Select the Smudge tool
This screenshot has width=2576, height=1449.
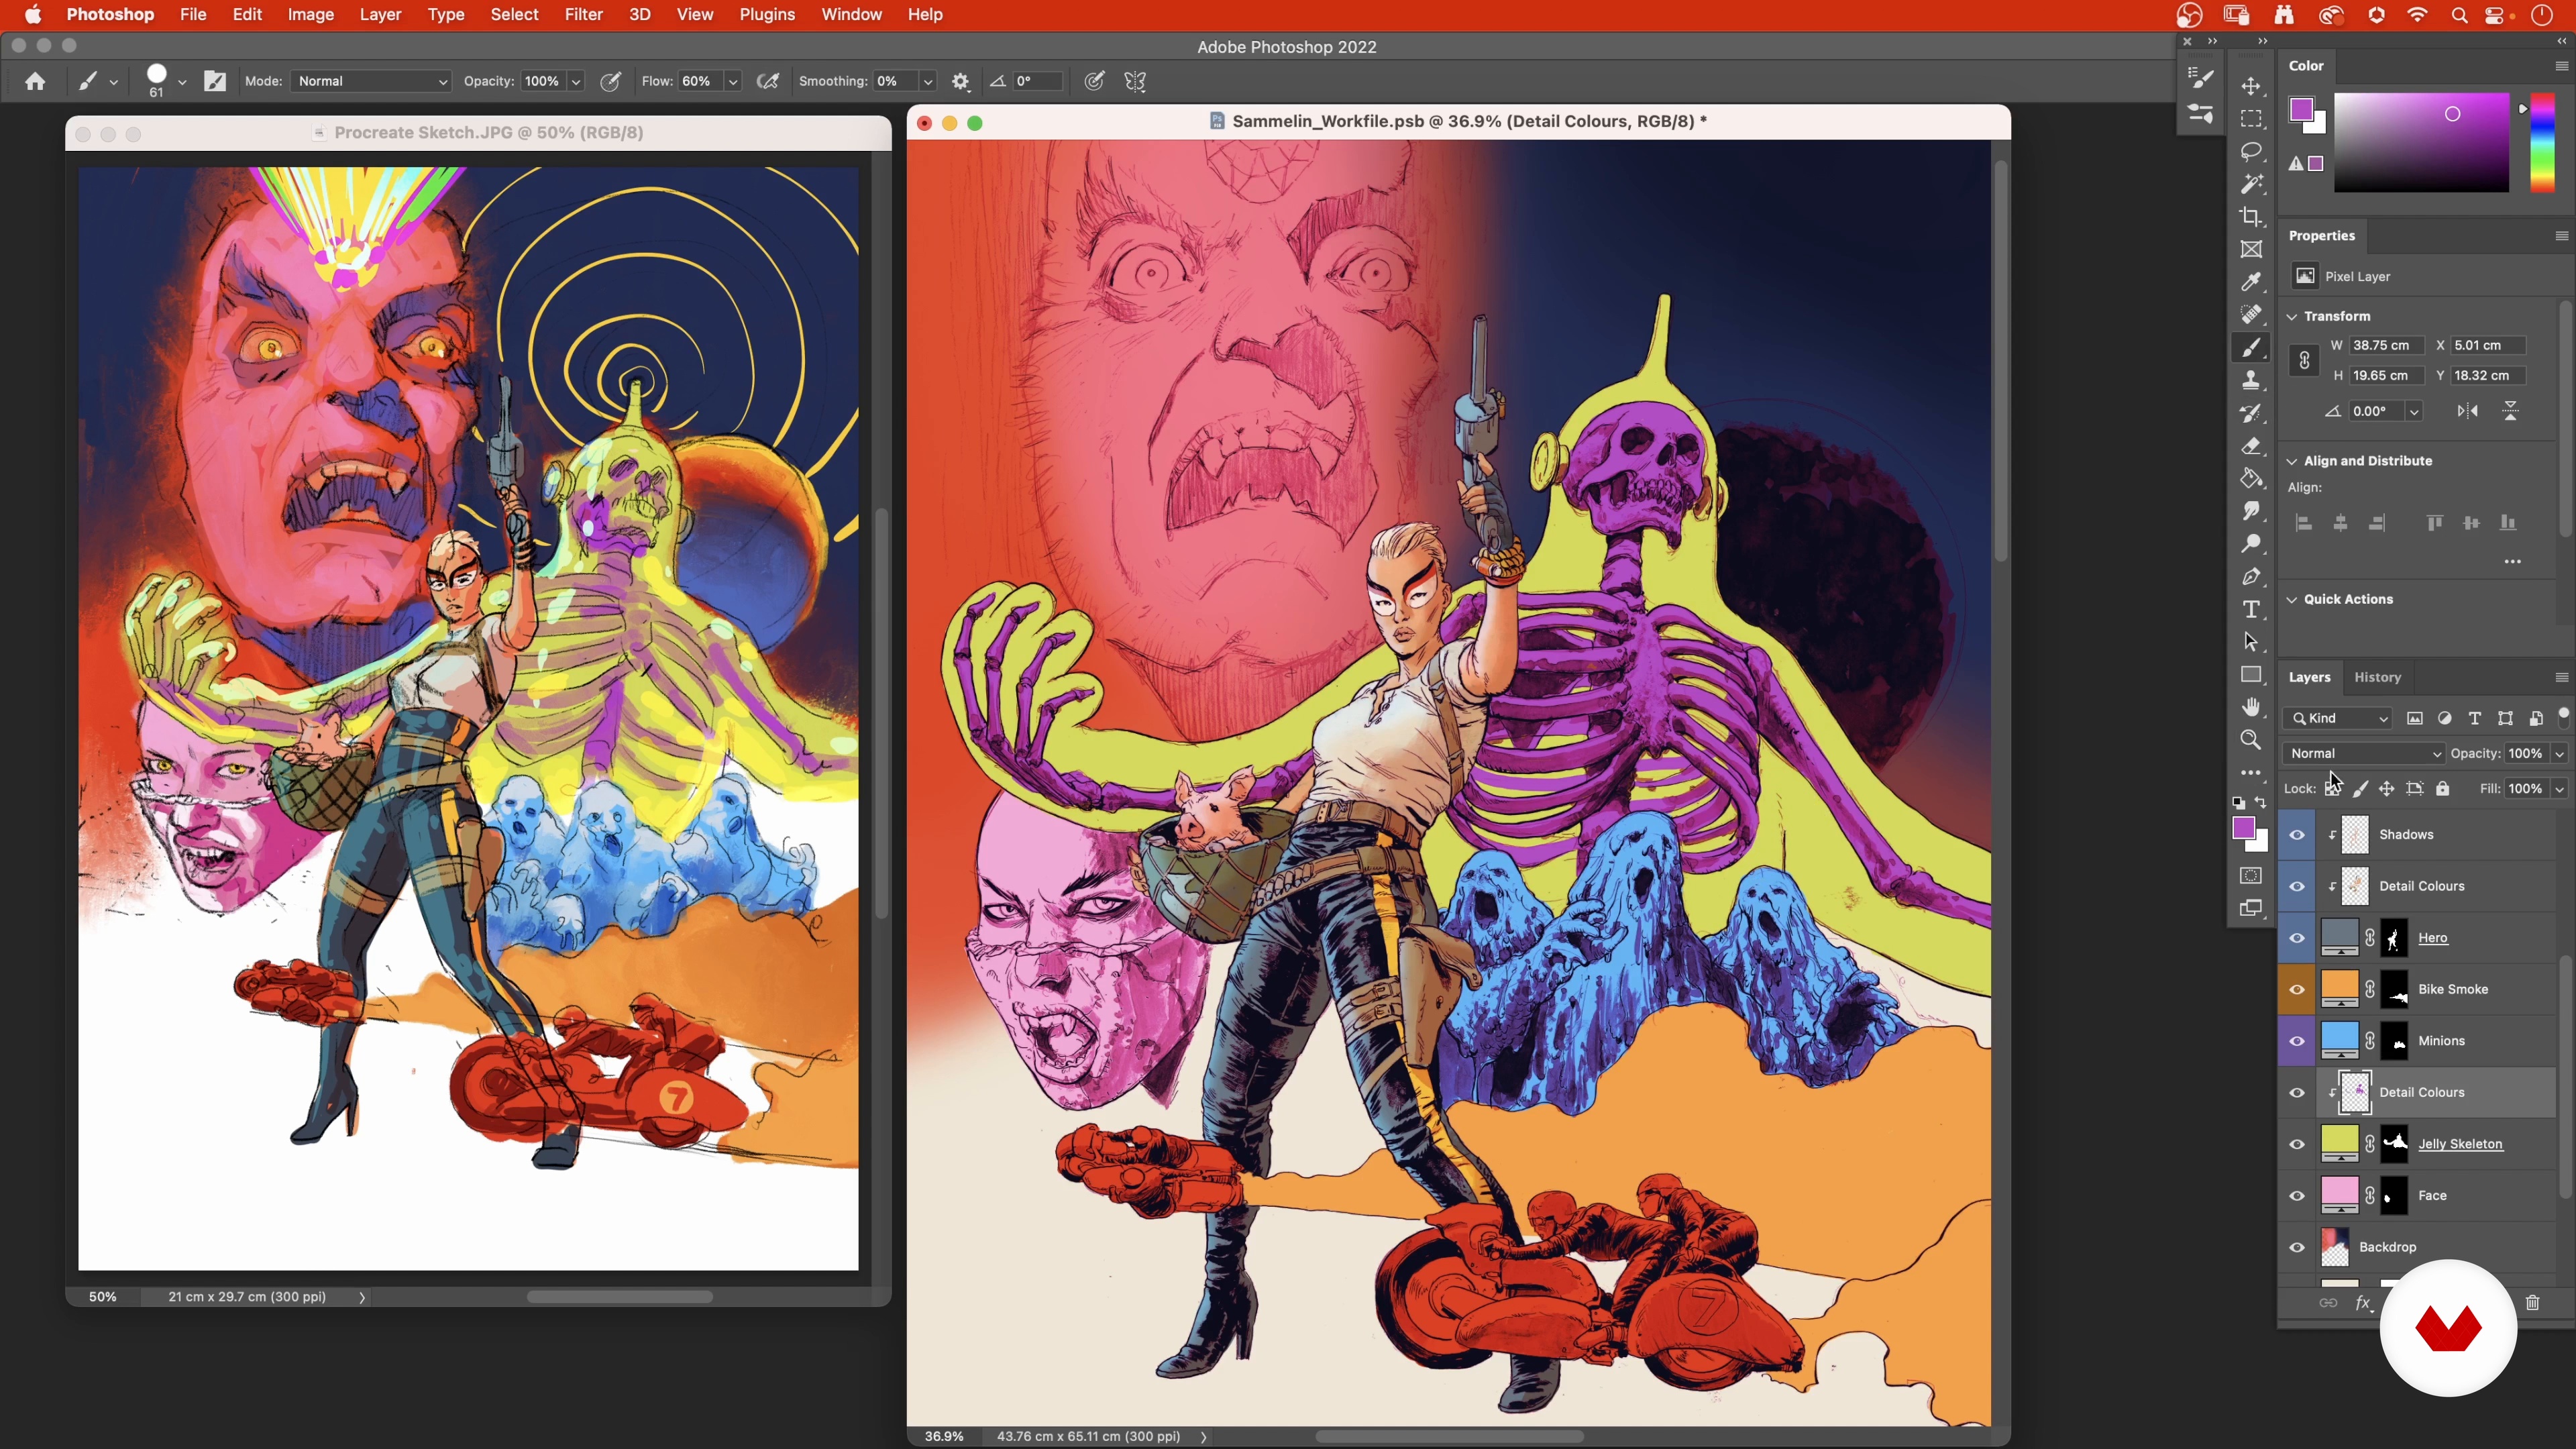tap(2251, 511)
